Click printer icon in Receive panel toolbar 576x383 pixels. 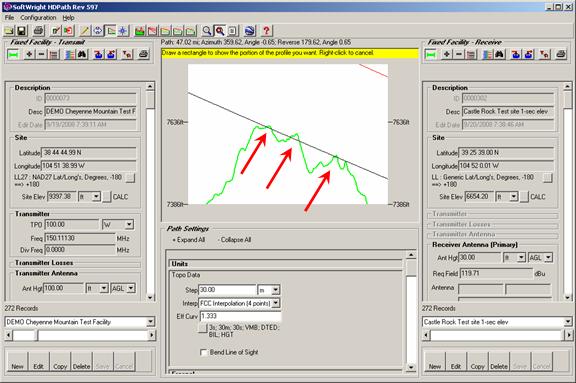[x=560, y=55]
